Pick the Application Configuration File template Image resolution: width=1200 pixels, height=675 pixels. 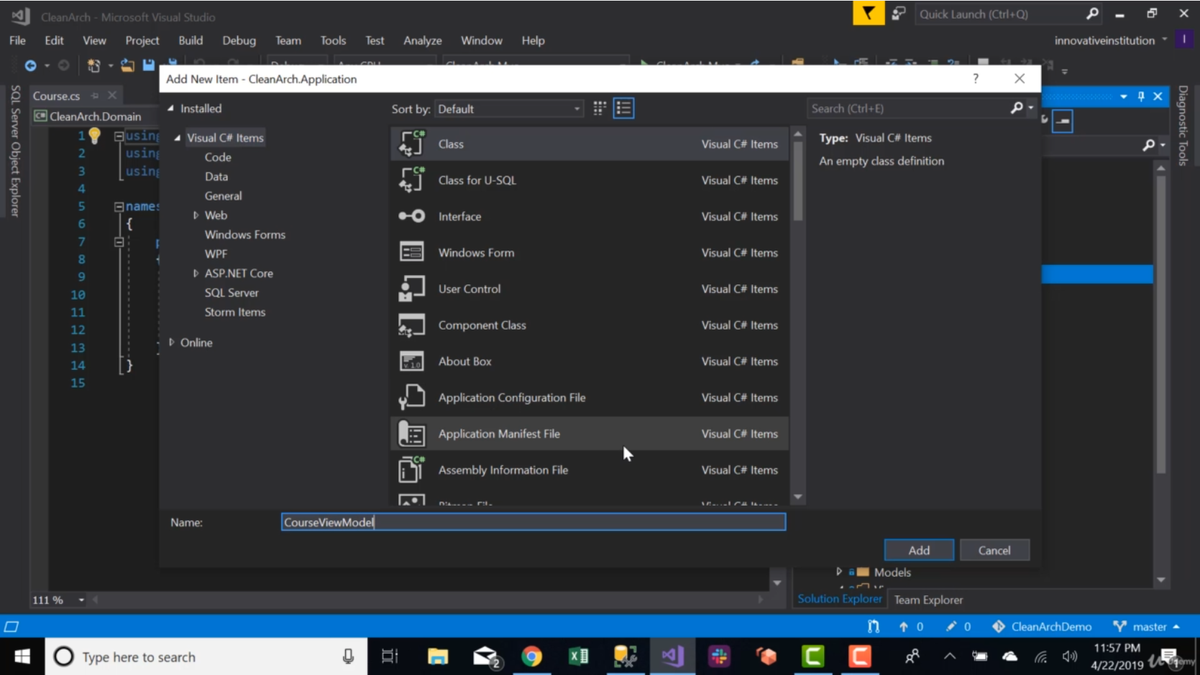point(589,397)
